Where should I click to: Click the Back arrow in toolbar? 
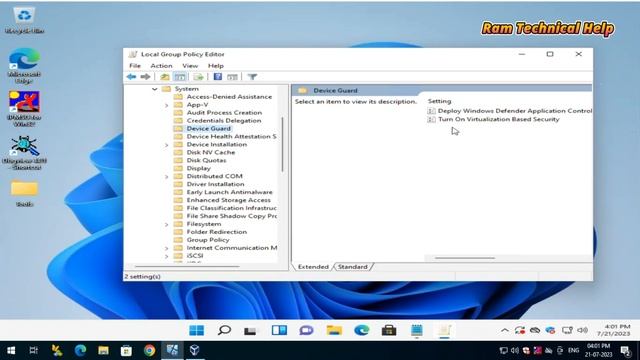131,77
